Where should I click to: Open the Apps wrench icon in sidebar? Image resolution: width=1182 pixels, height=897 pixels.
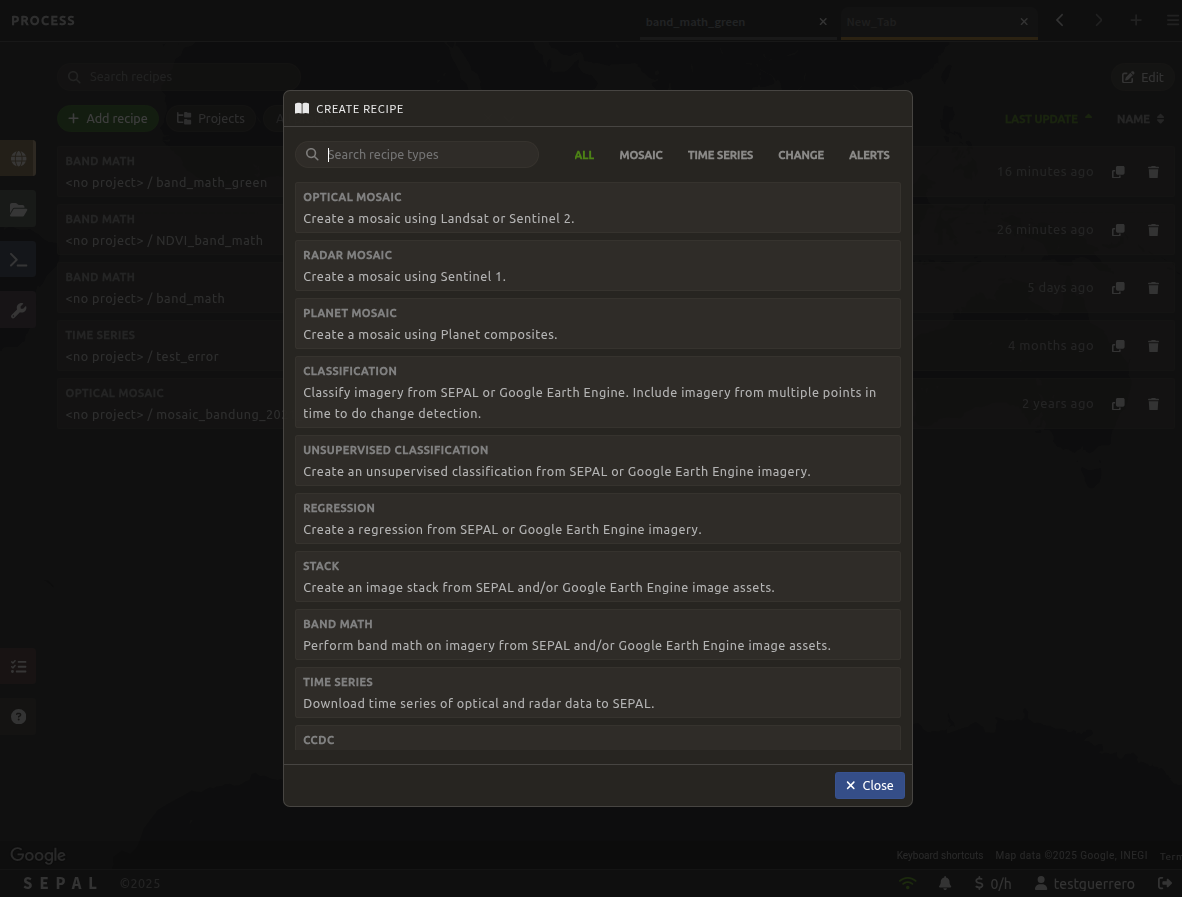18,311
